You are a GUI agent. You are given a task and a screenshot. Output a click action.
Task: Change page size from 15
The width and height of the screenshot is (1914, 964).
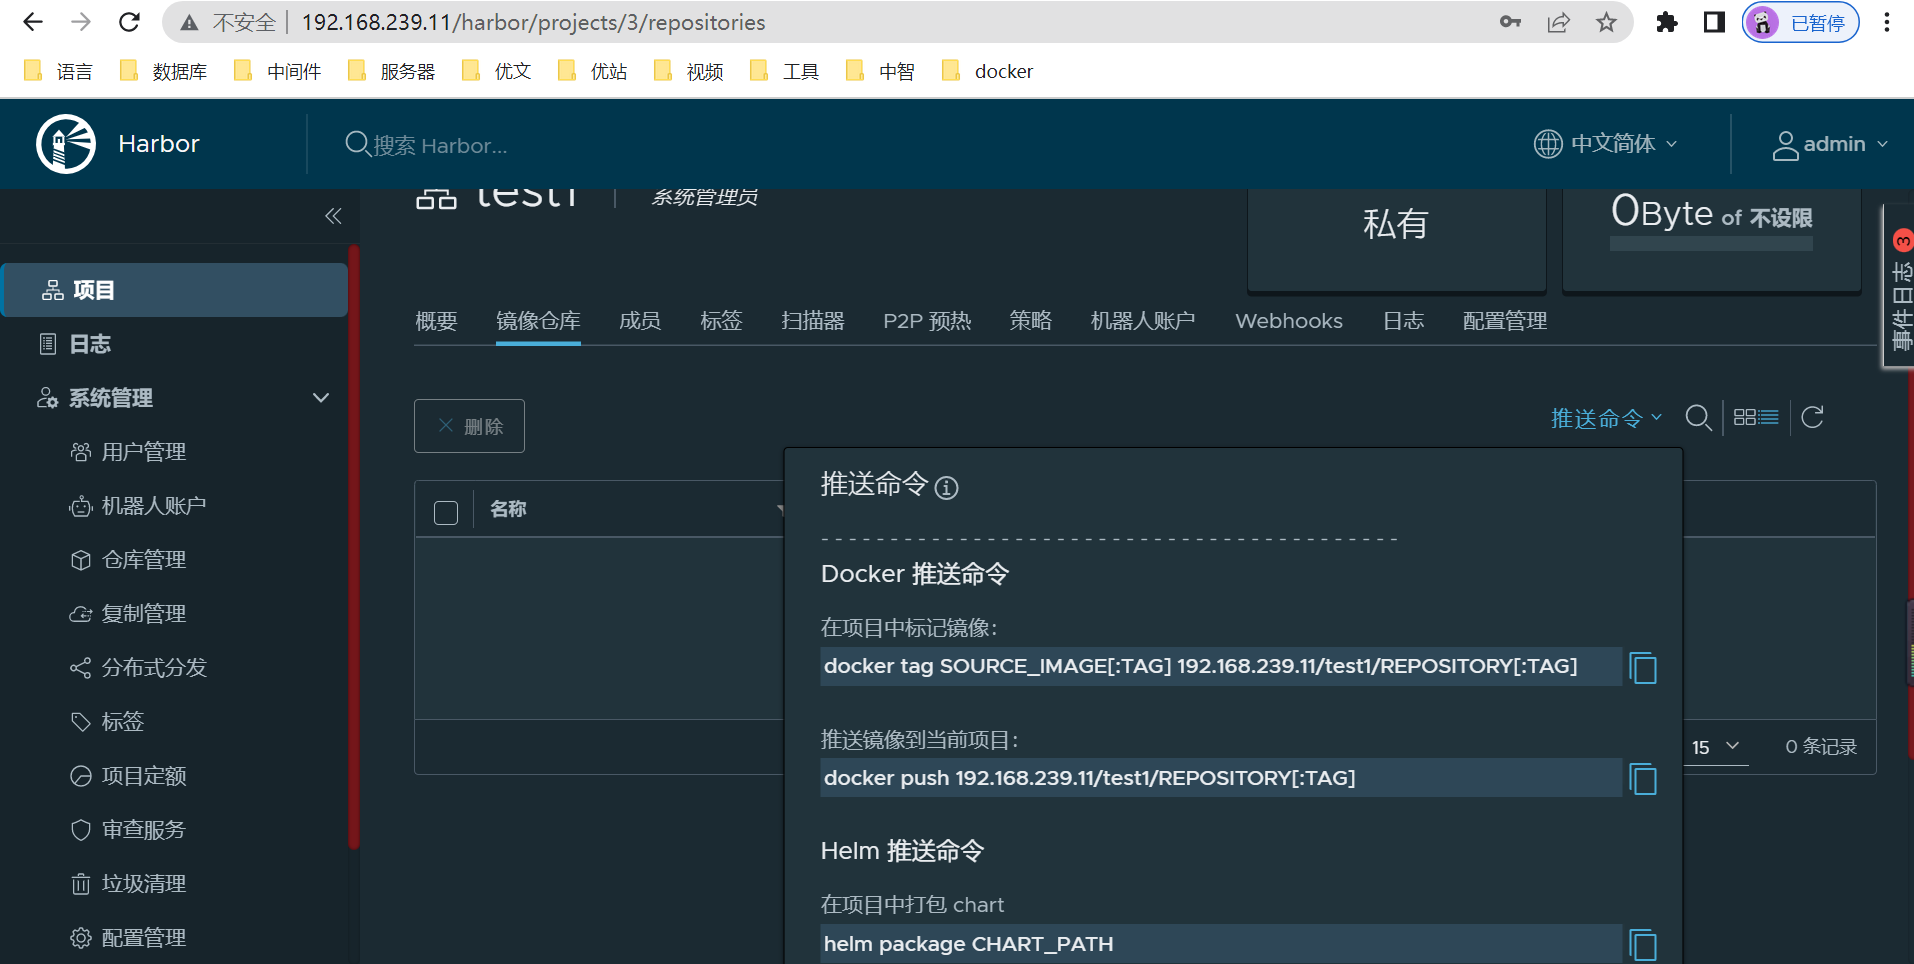(1714, 747)
